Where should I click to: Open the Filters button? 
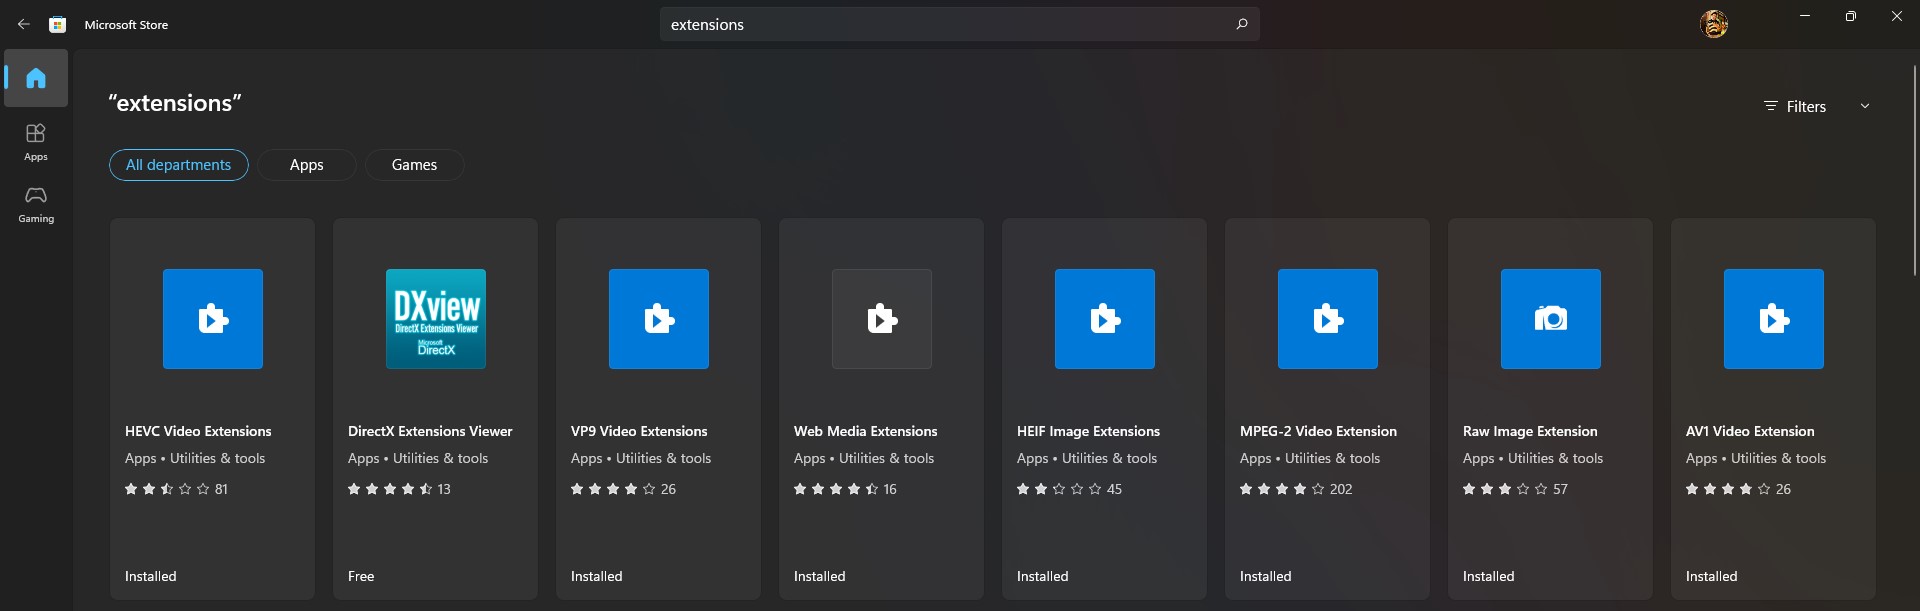pyautogui.click(x=1818, y=106)
